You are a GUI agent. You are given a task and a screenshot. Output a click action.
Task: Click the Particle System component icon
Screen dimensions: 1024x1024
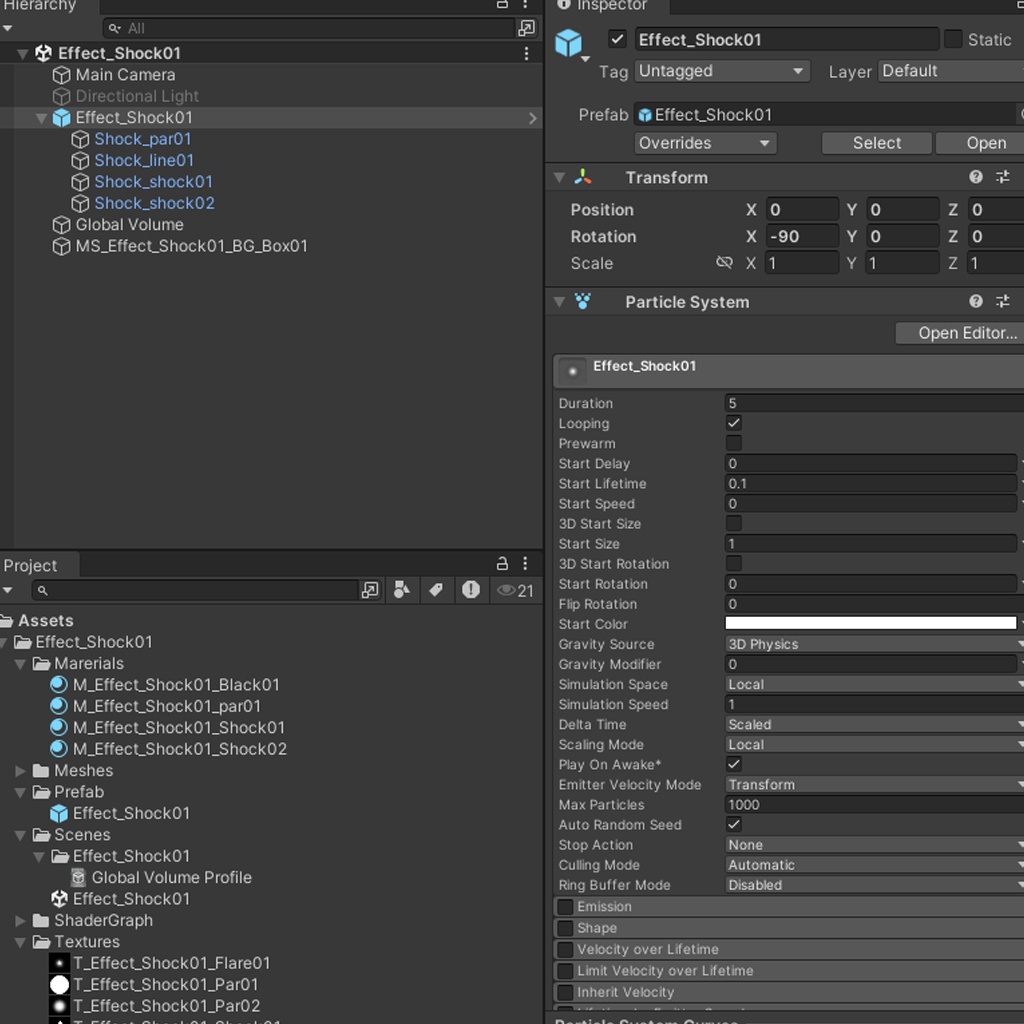point(583,301)
